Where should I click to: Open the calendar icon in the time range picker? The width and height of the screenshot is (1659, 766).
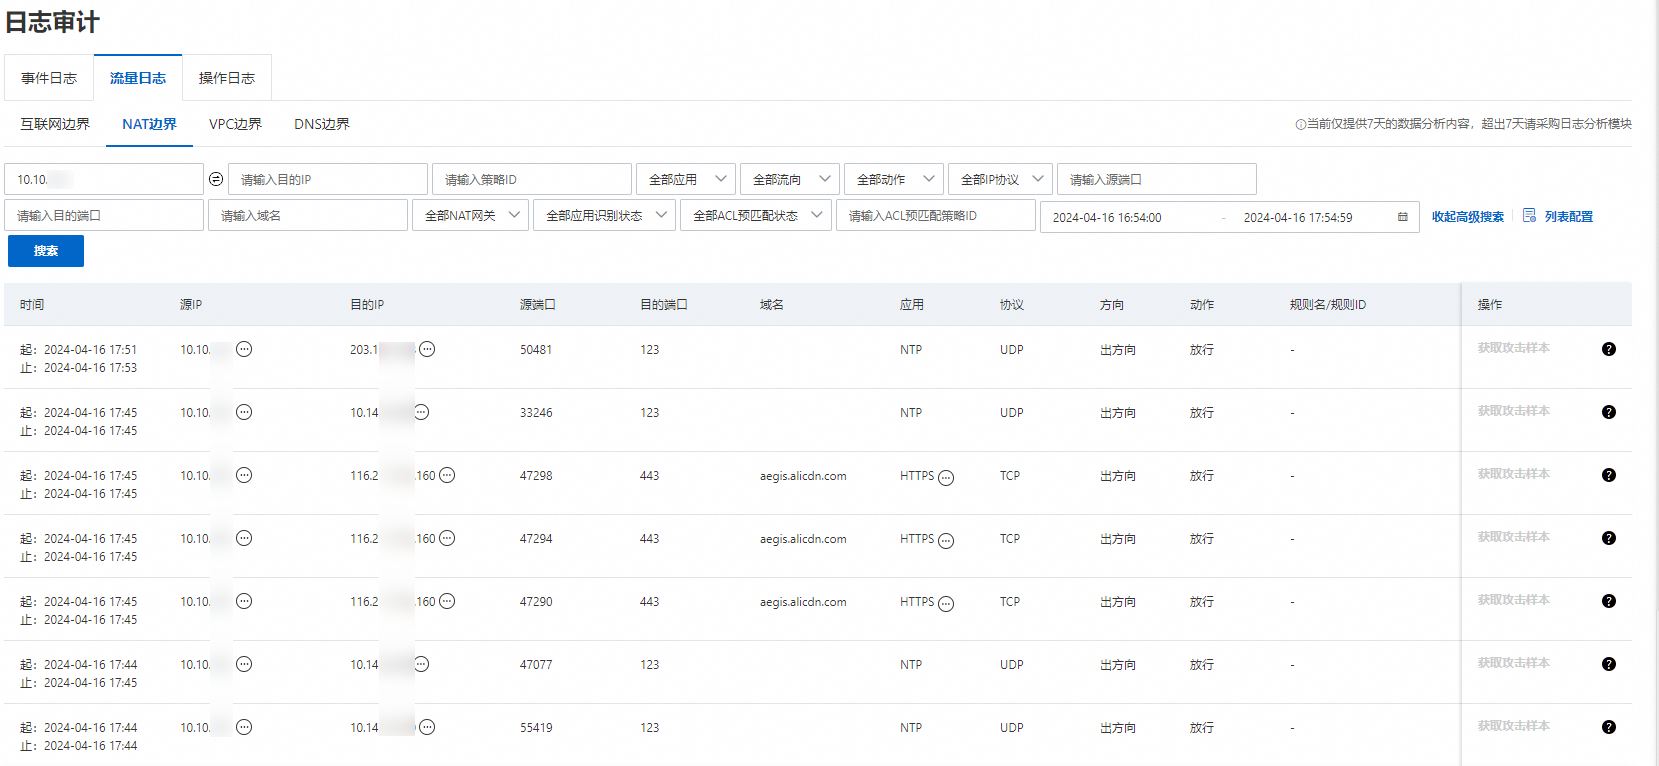1402,217
